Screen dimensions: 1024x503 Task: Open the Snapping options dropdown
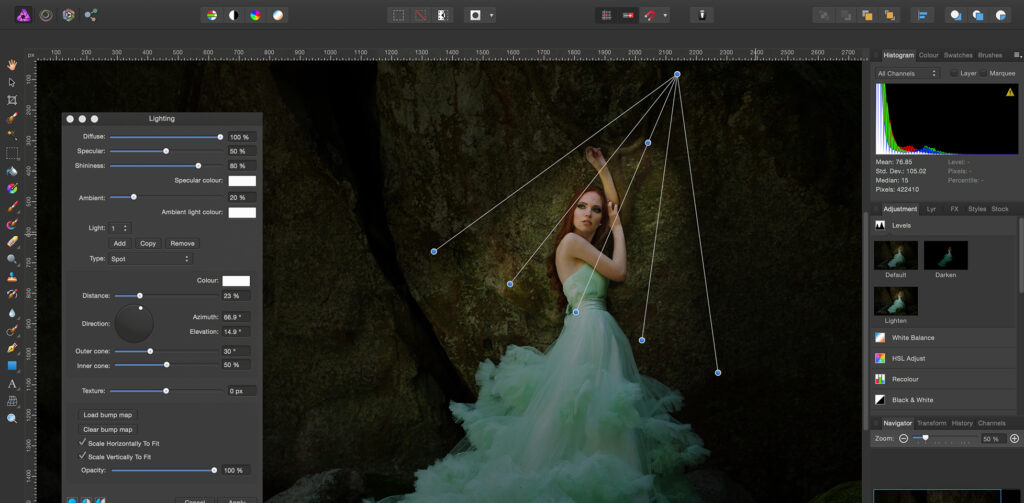click(x=665, y=15)
